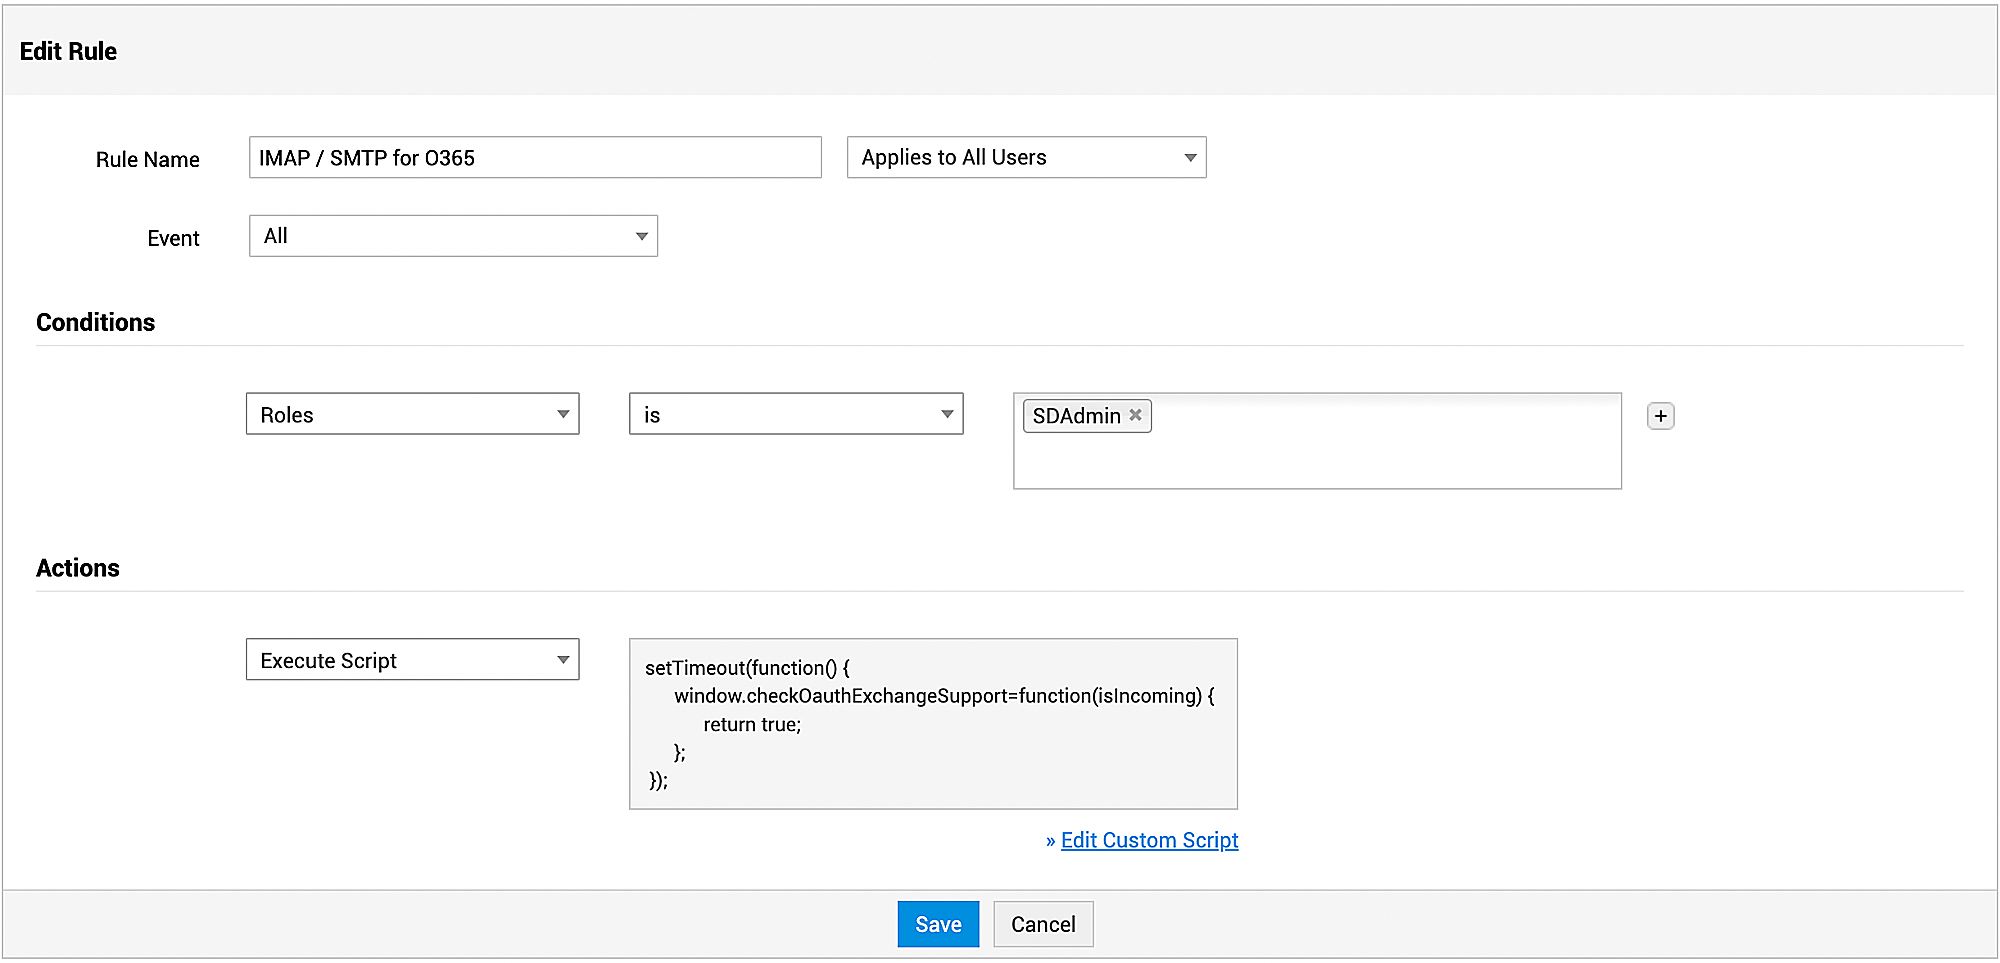Open the 'is' operator dropdown
Image resolution: width=2000 pixels, height=963 pixels.
pyautogui.click(x=796, y=414)
